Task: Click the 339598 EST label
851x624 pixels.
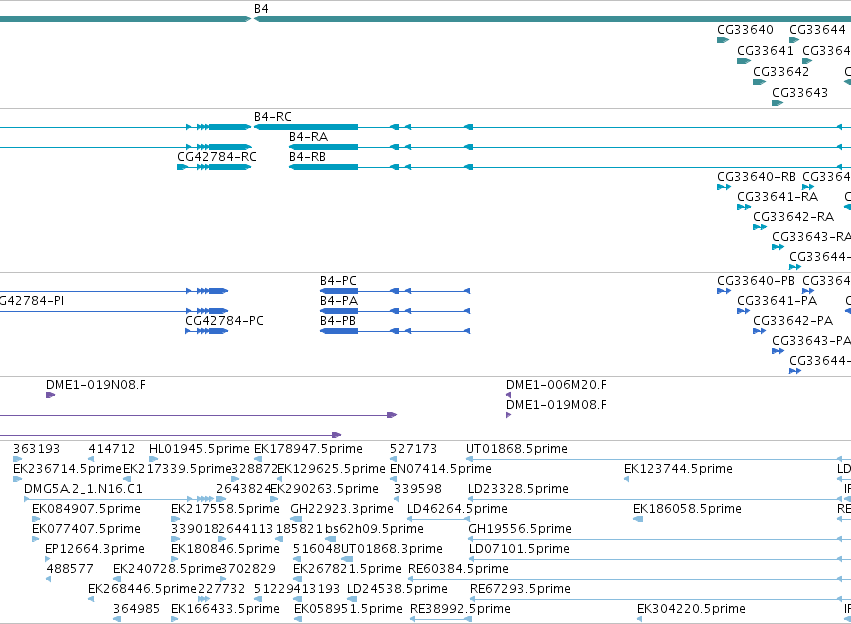Action: (418, 490)
